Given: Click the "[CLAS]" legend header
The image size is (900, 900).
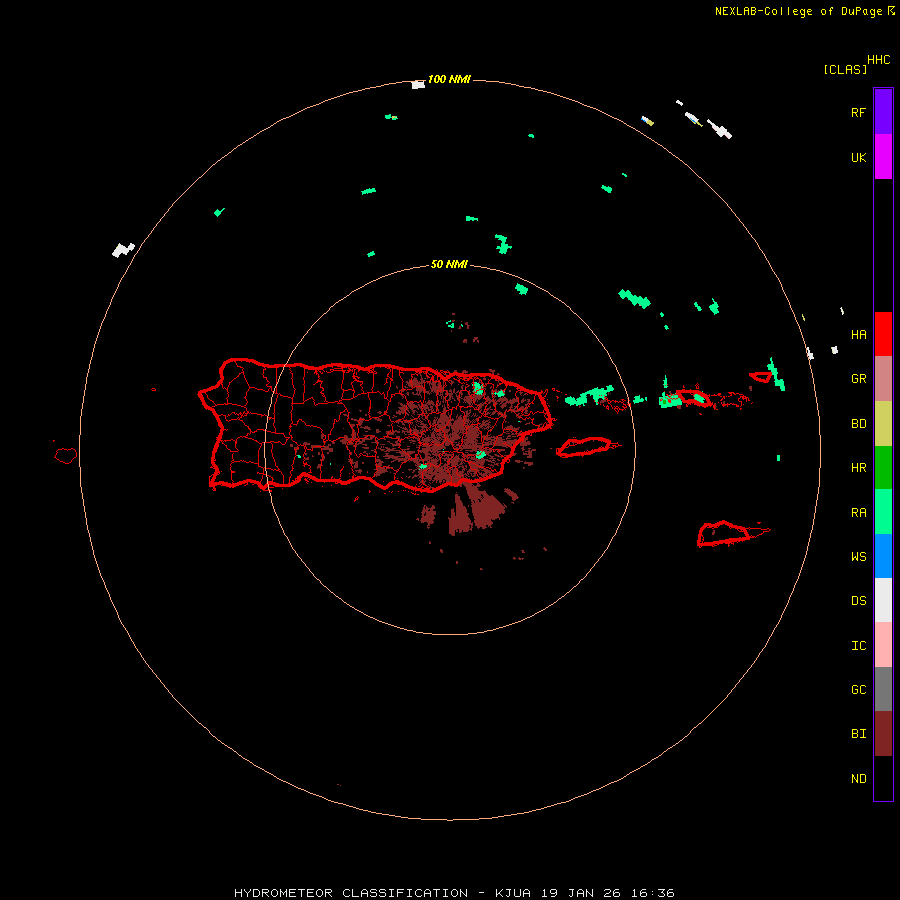Looking at the screenshot, I should click(845, 69).
